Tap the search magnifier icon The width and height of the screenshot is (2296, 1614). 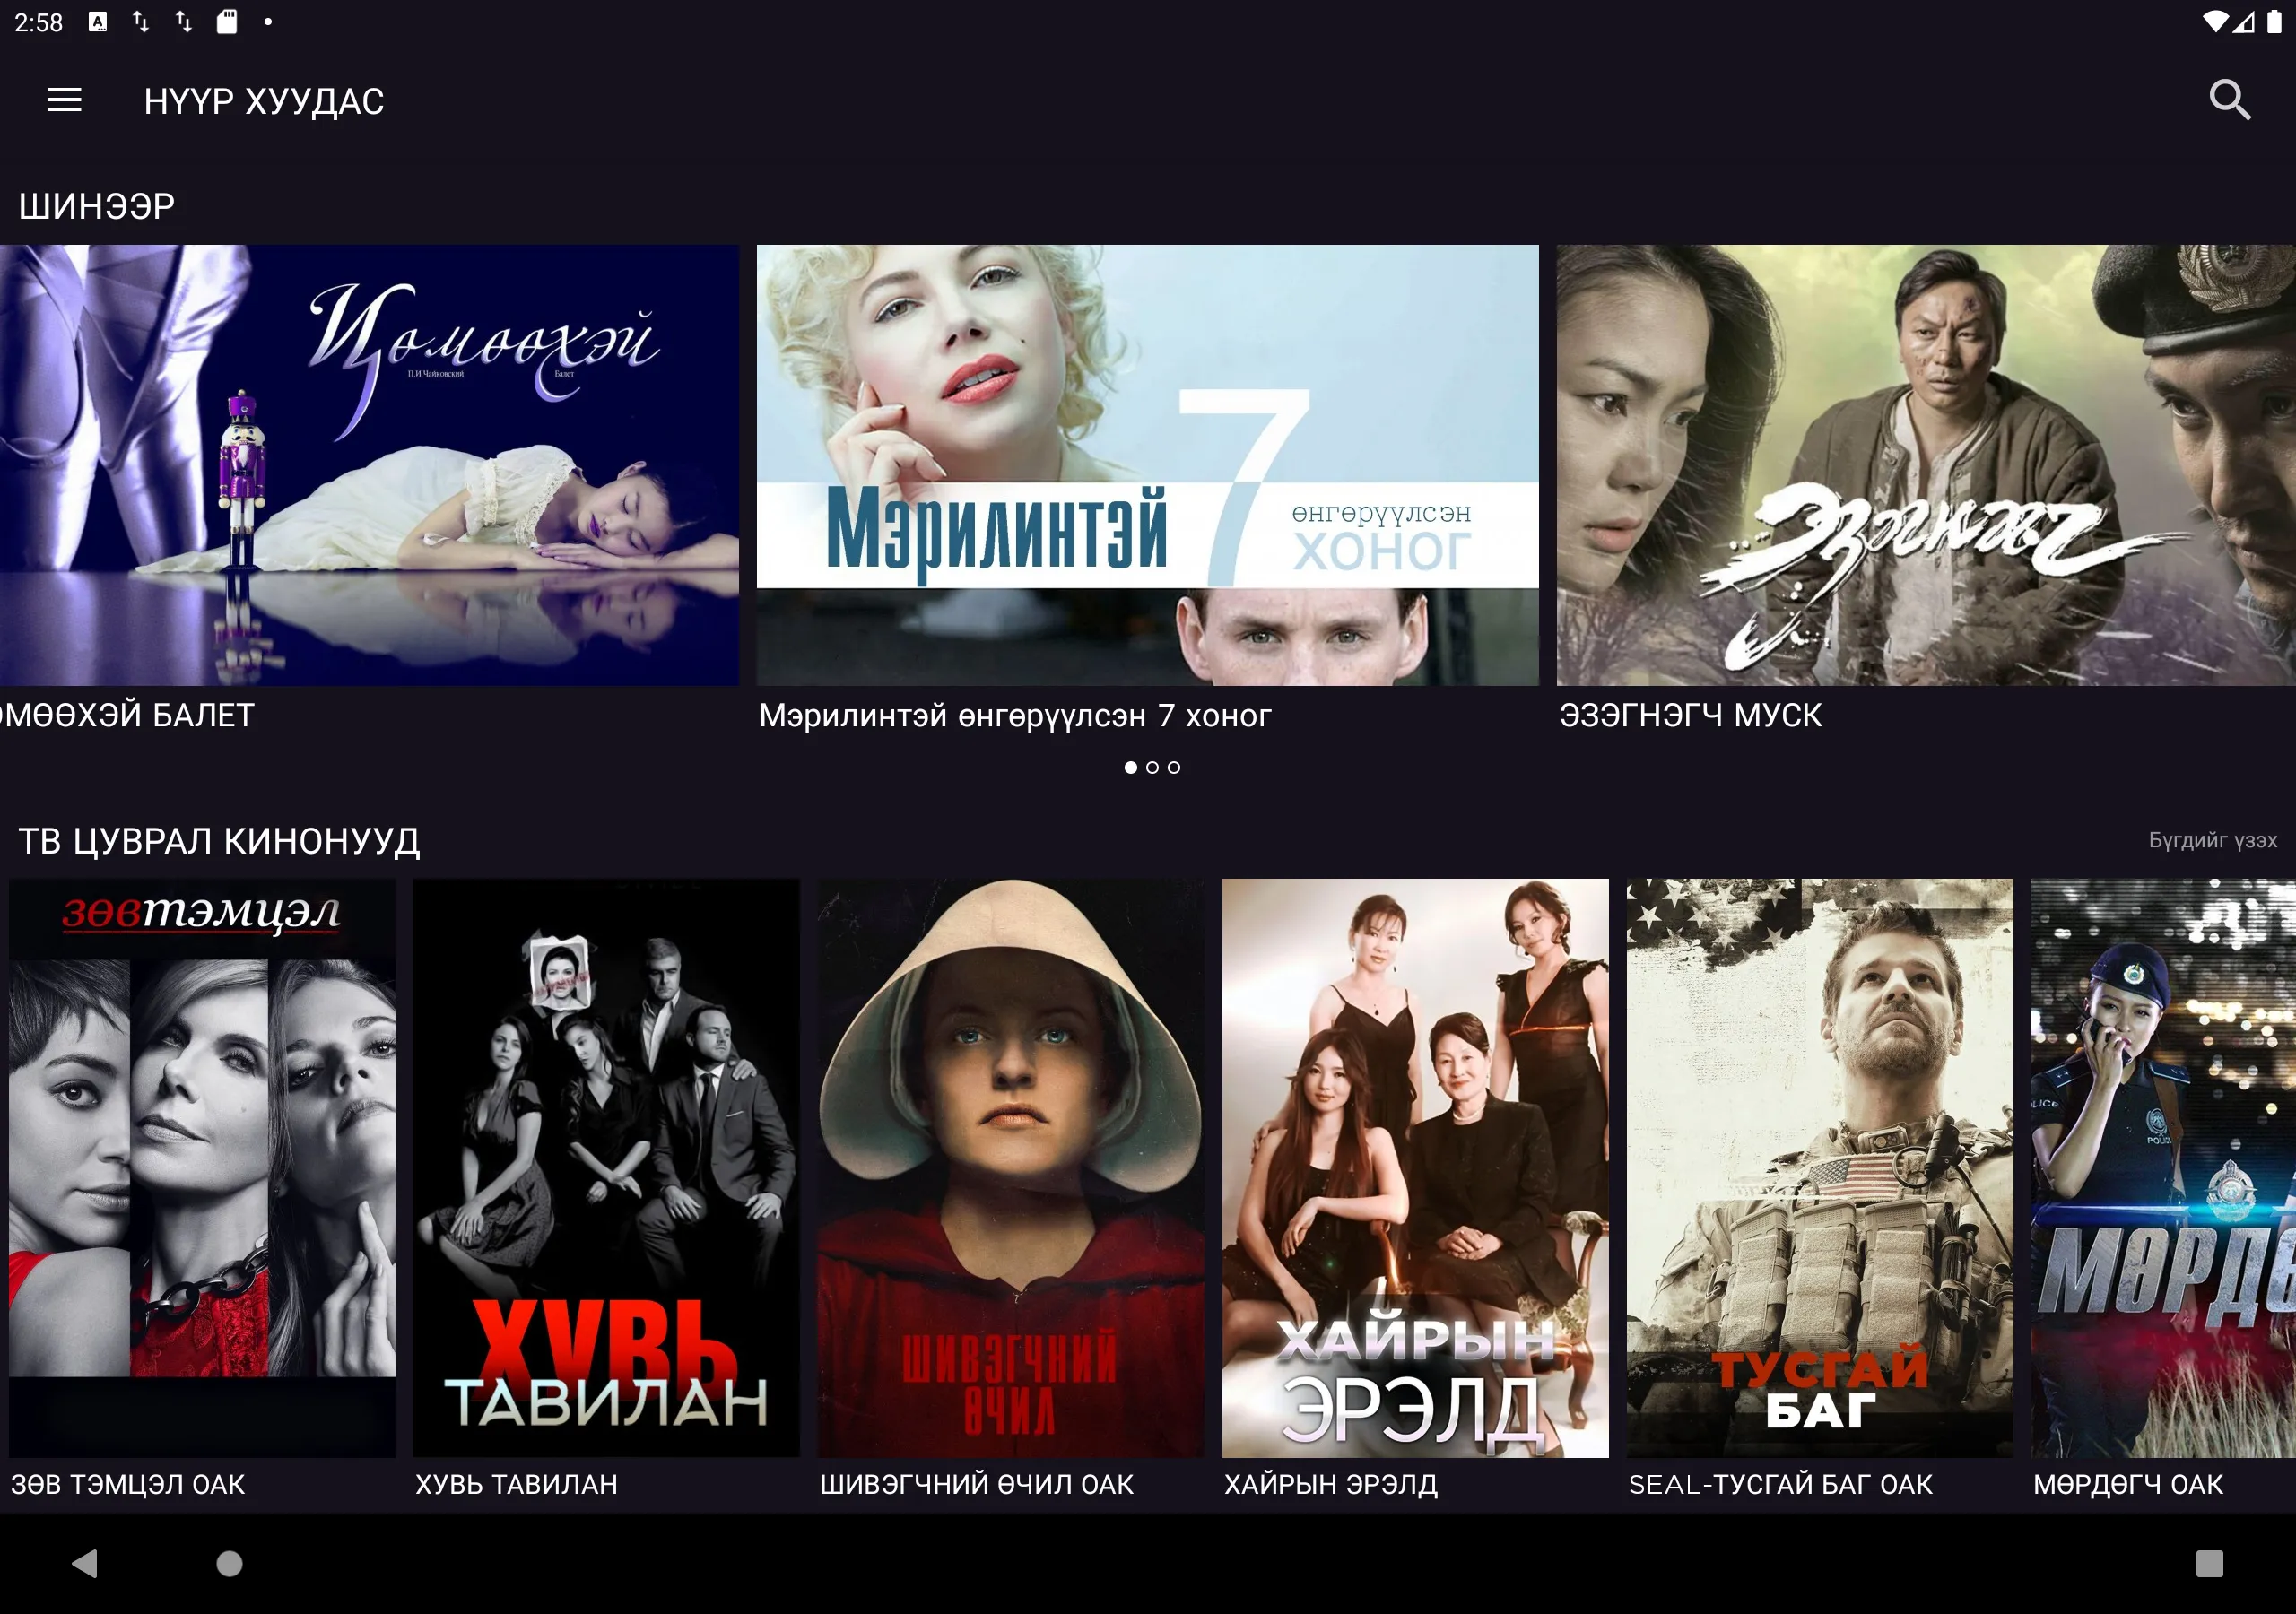2229,100
